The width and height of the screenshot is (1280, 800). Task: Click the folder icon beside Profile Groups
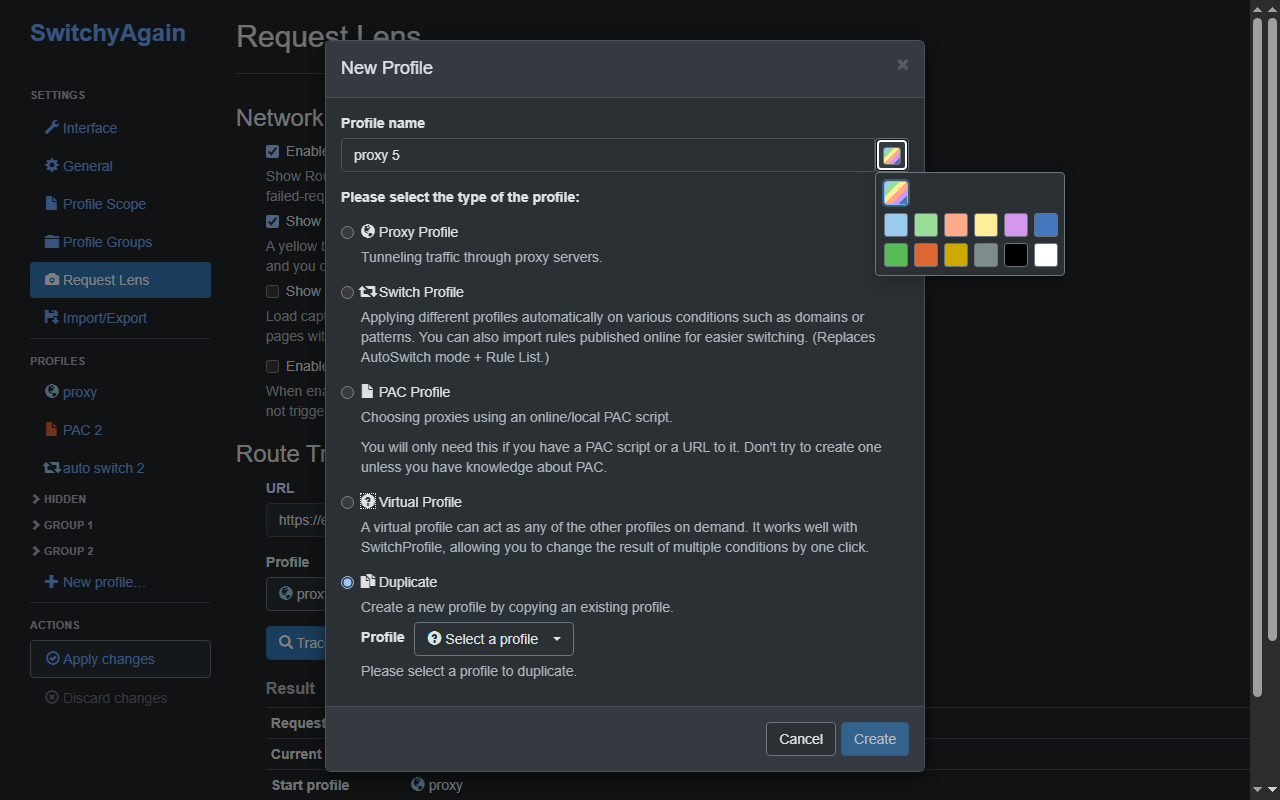tap(52, 242)
